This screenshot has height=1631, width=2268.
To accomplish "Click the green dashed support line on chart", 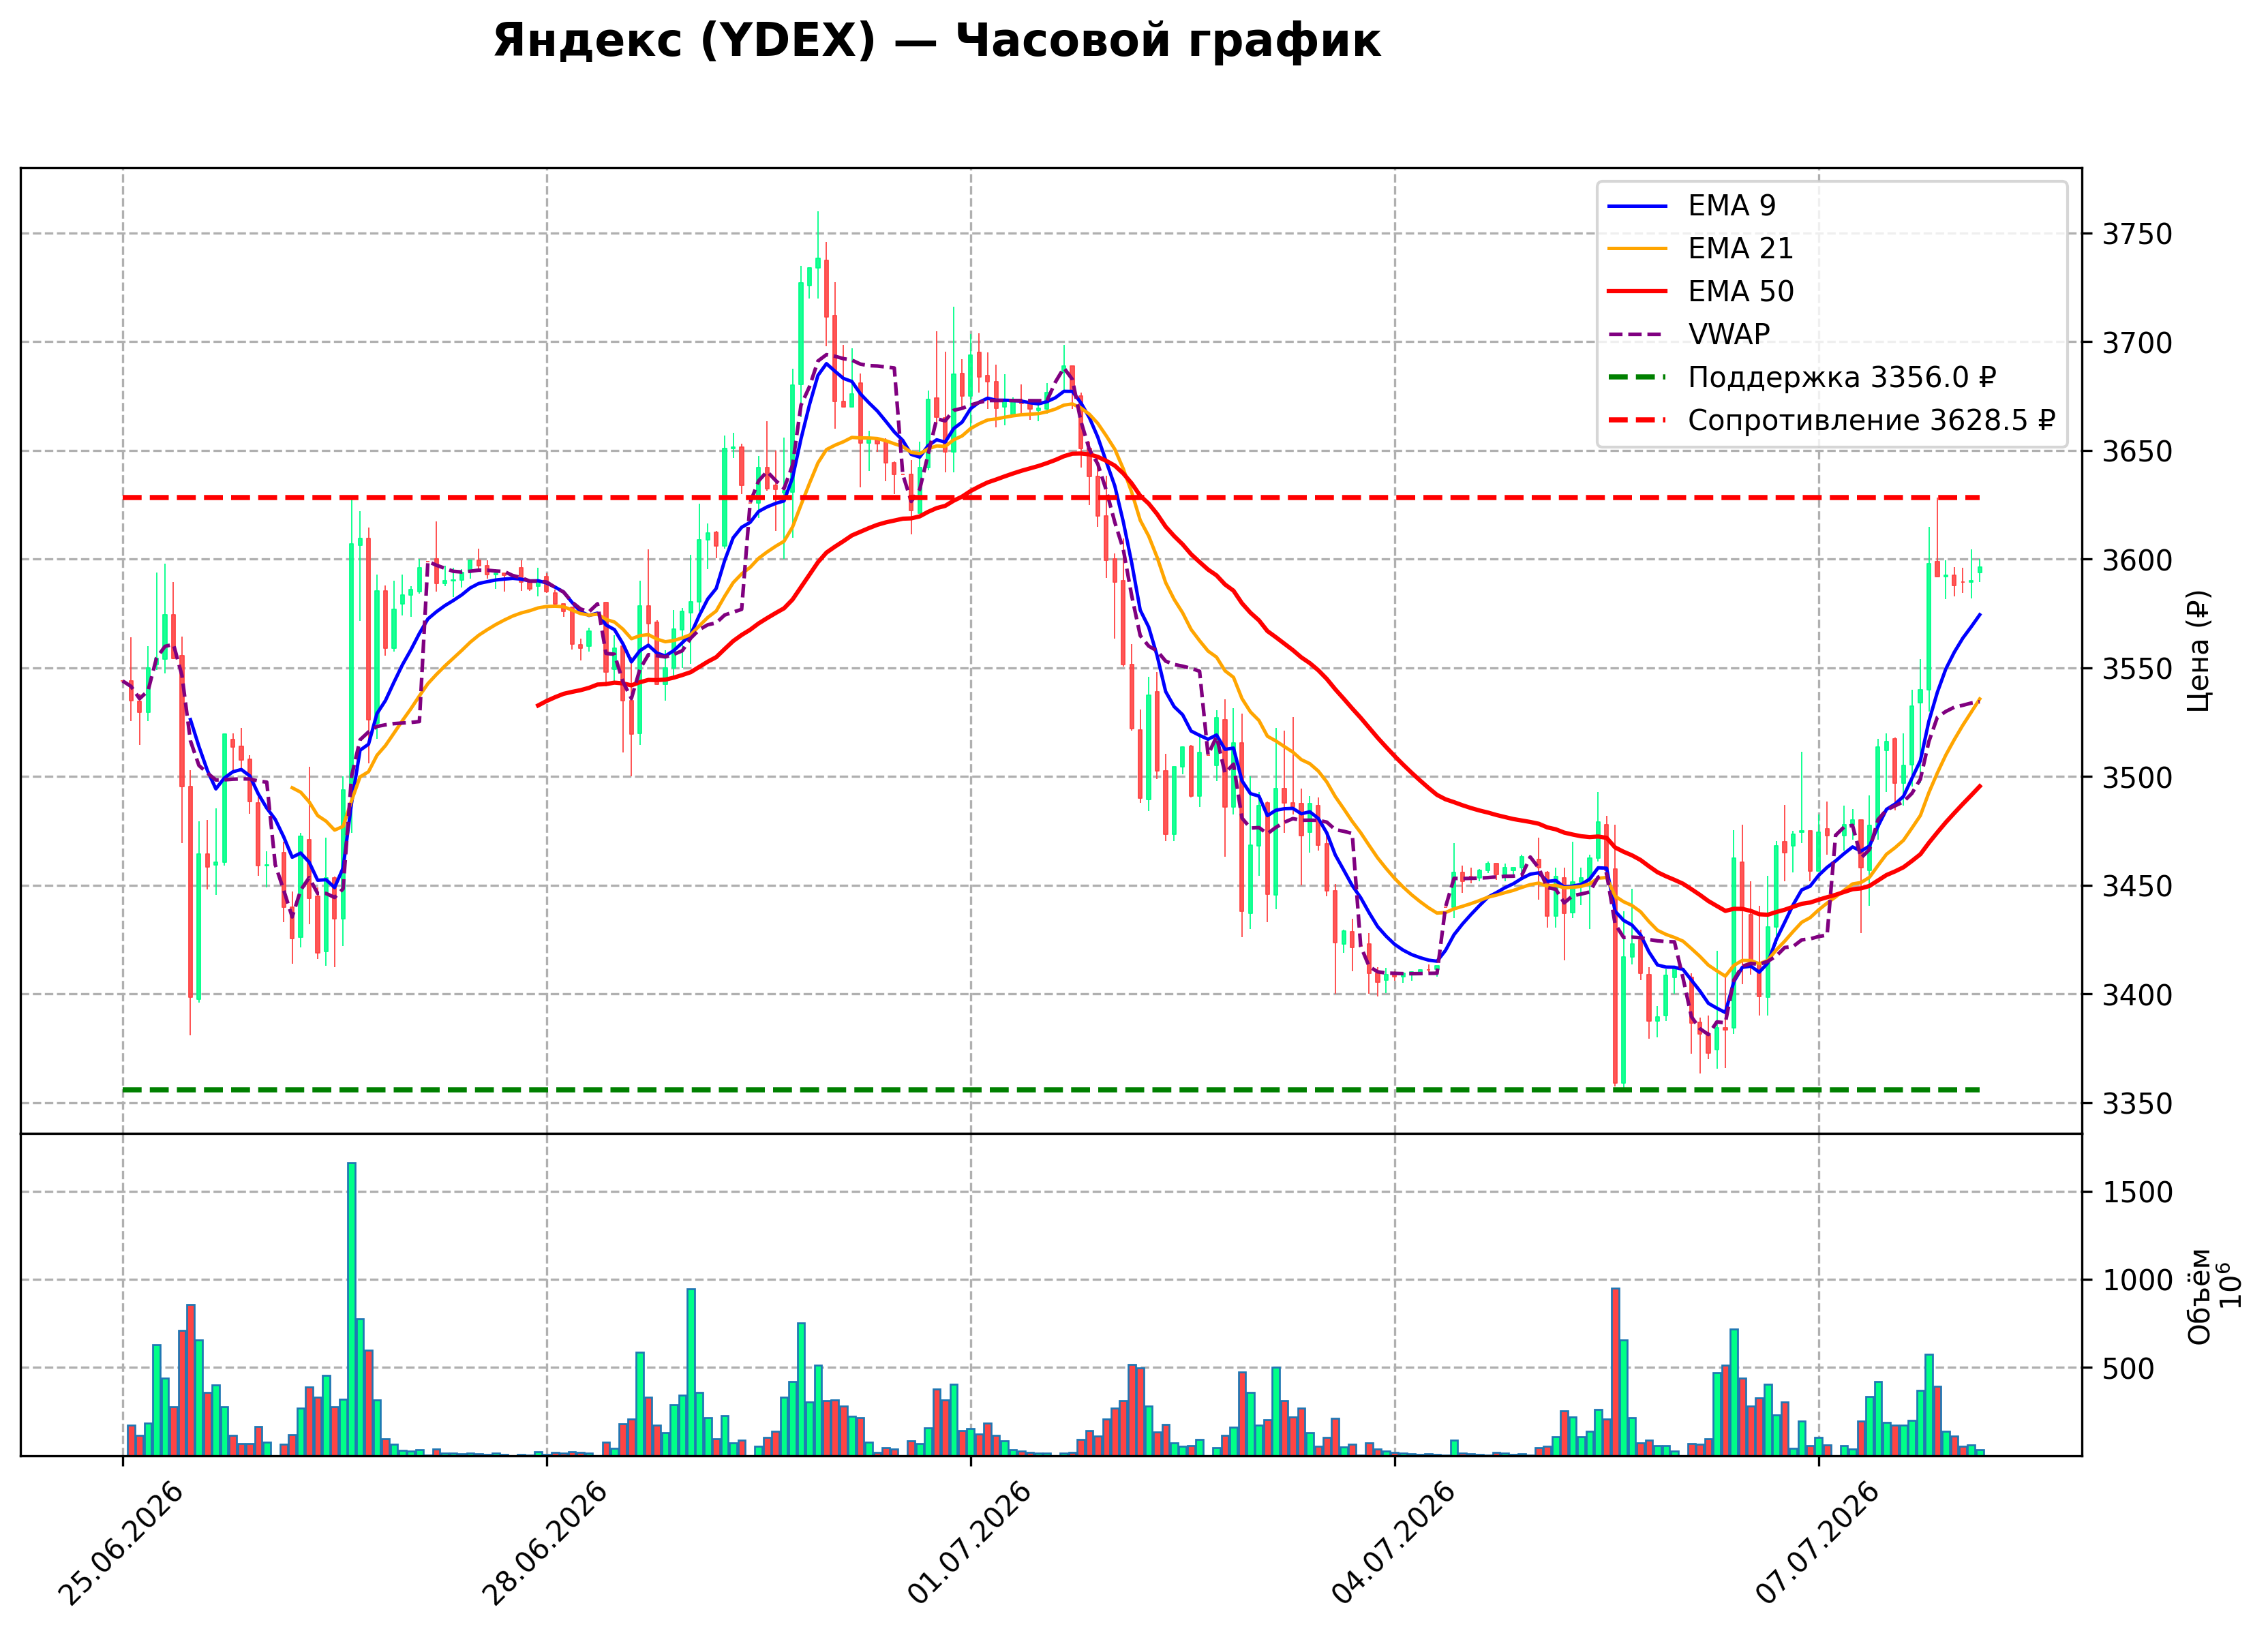I will [x=1051, y=1090].
